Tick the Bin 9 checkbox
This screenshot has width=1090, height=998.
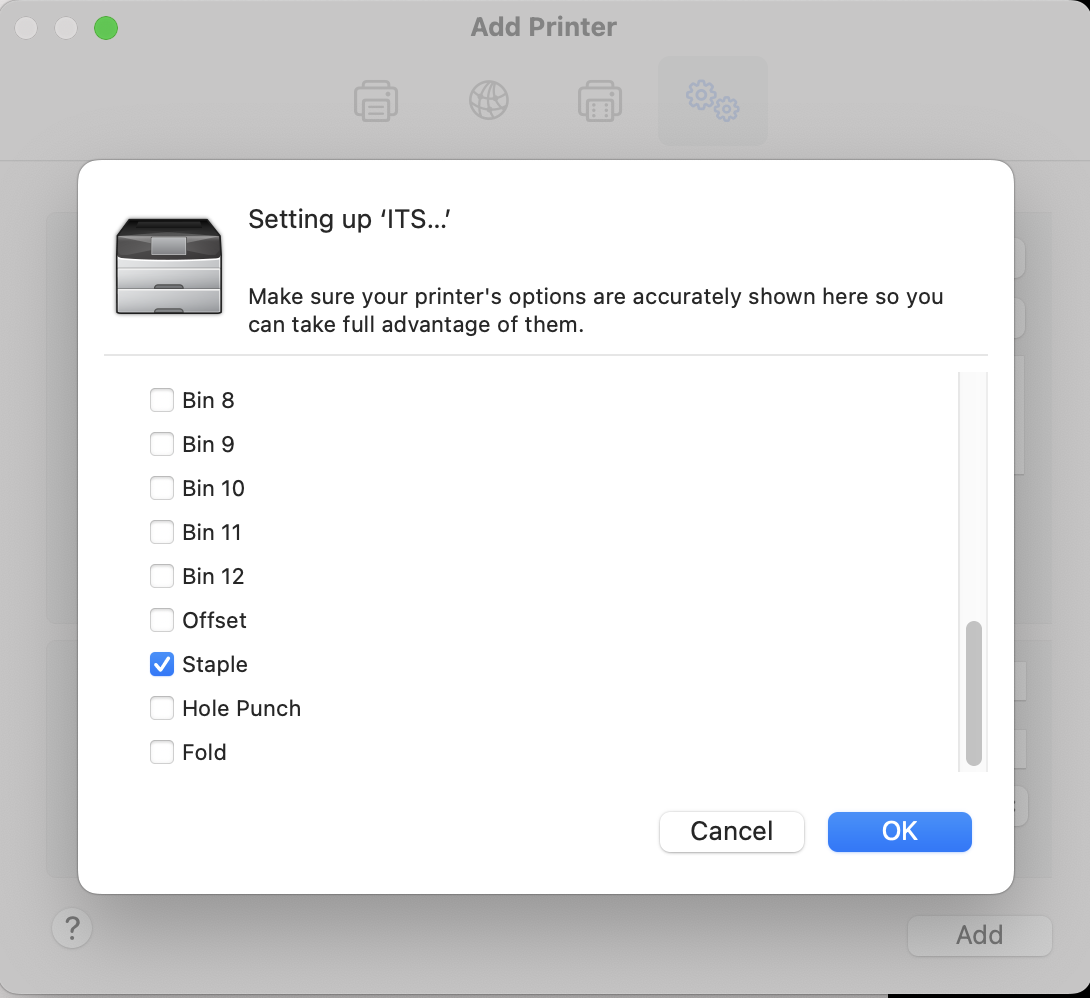point(162,444)
